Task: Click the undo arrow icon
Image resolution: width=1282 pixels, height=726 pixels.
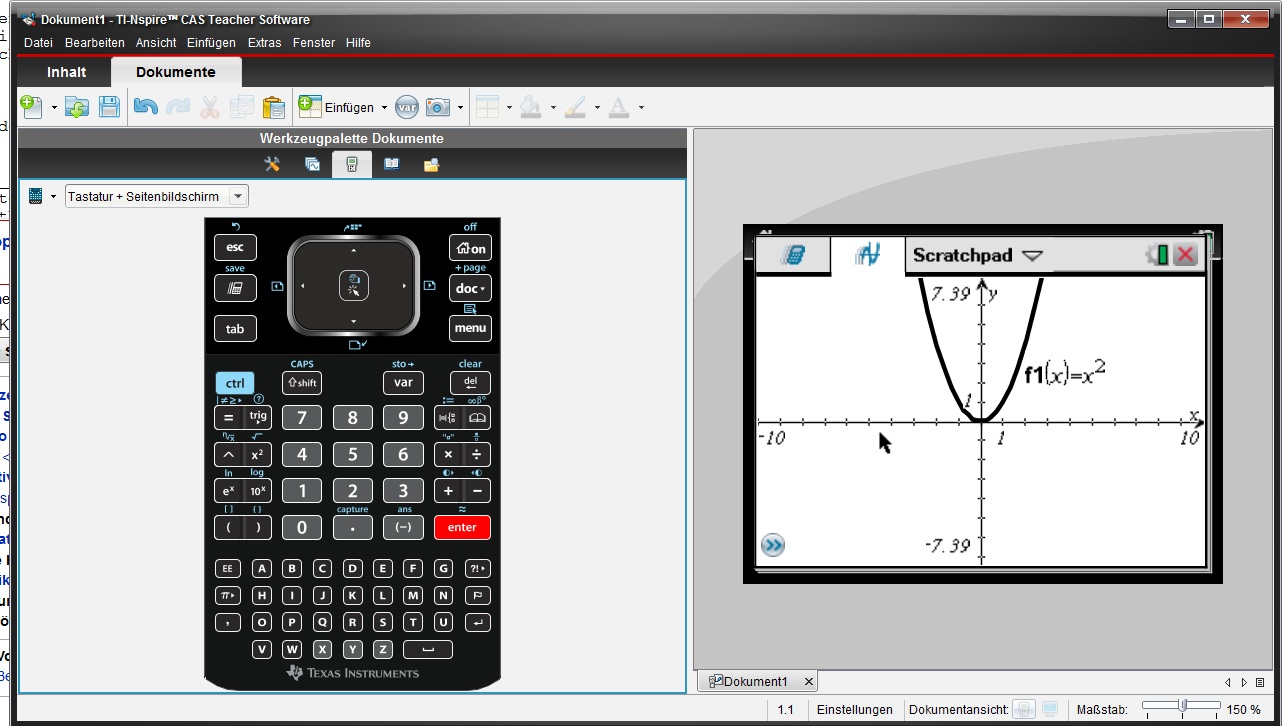Action: pos(146,107)
